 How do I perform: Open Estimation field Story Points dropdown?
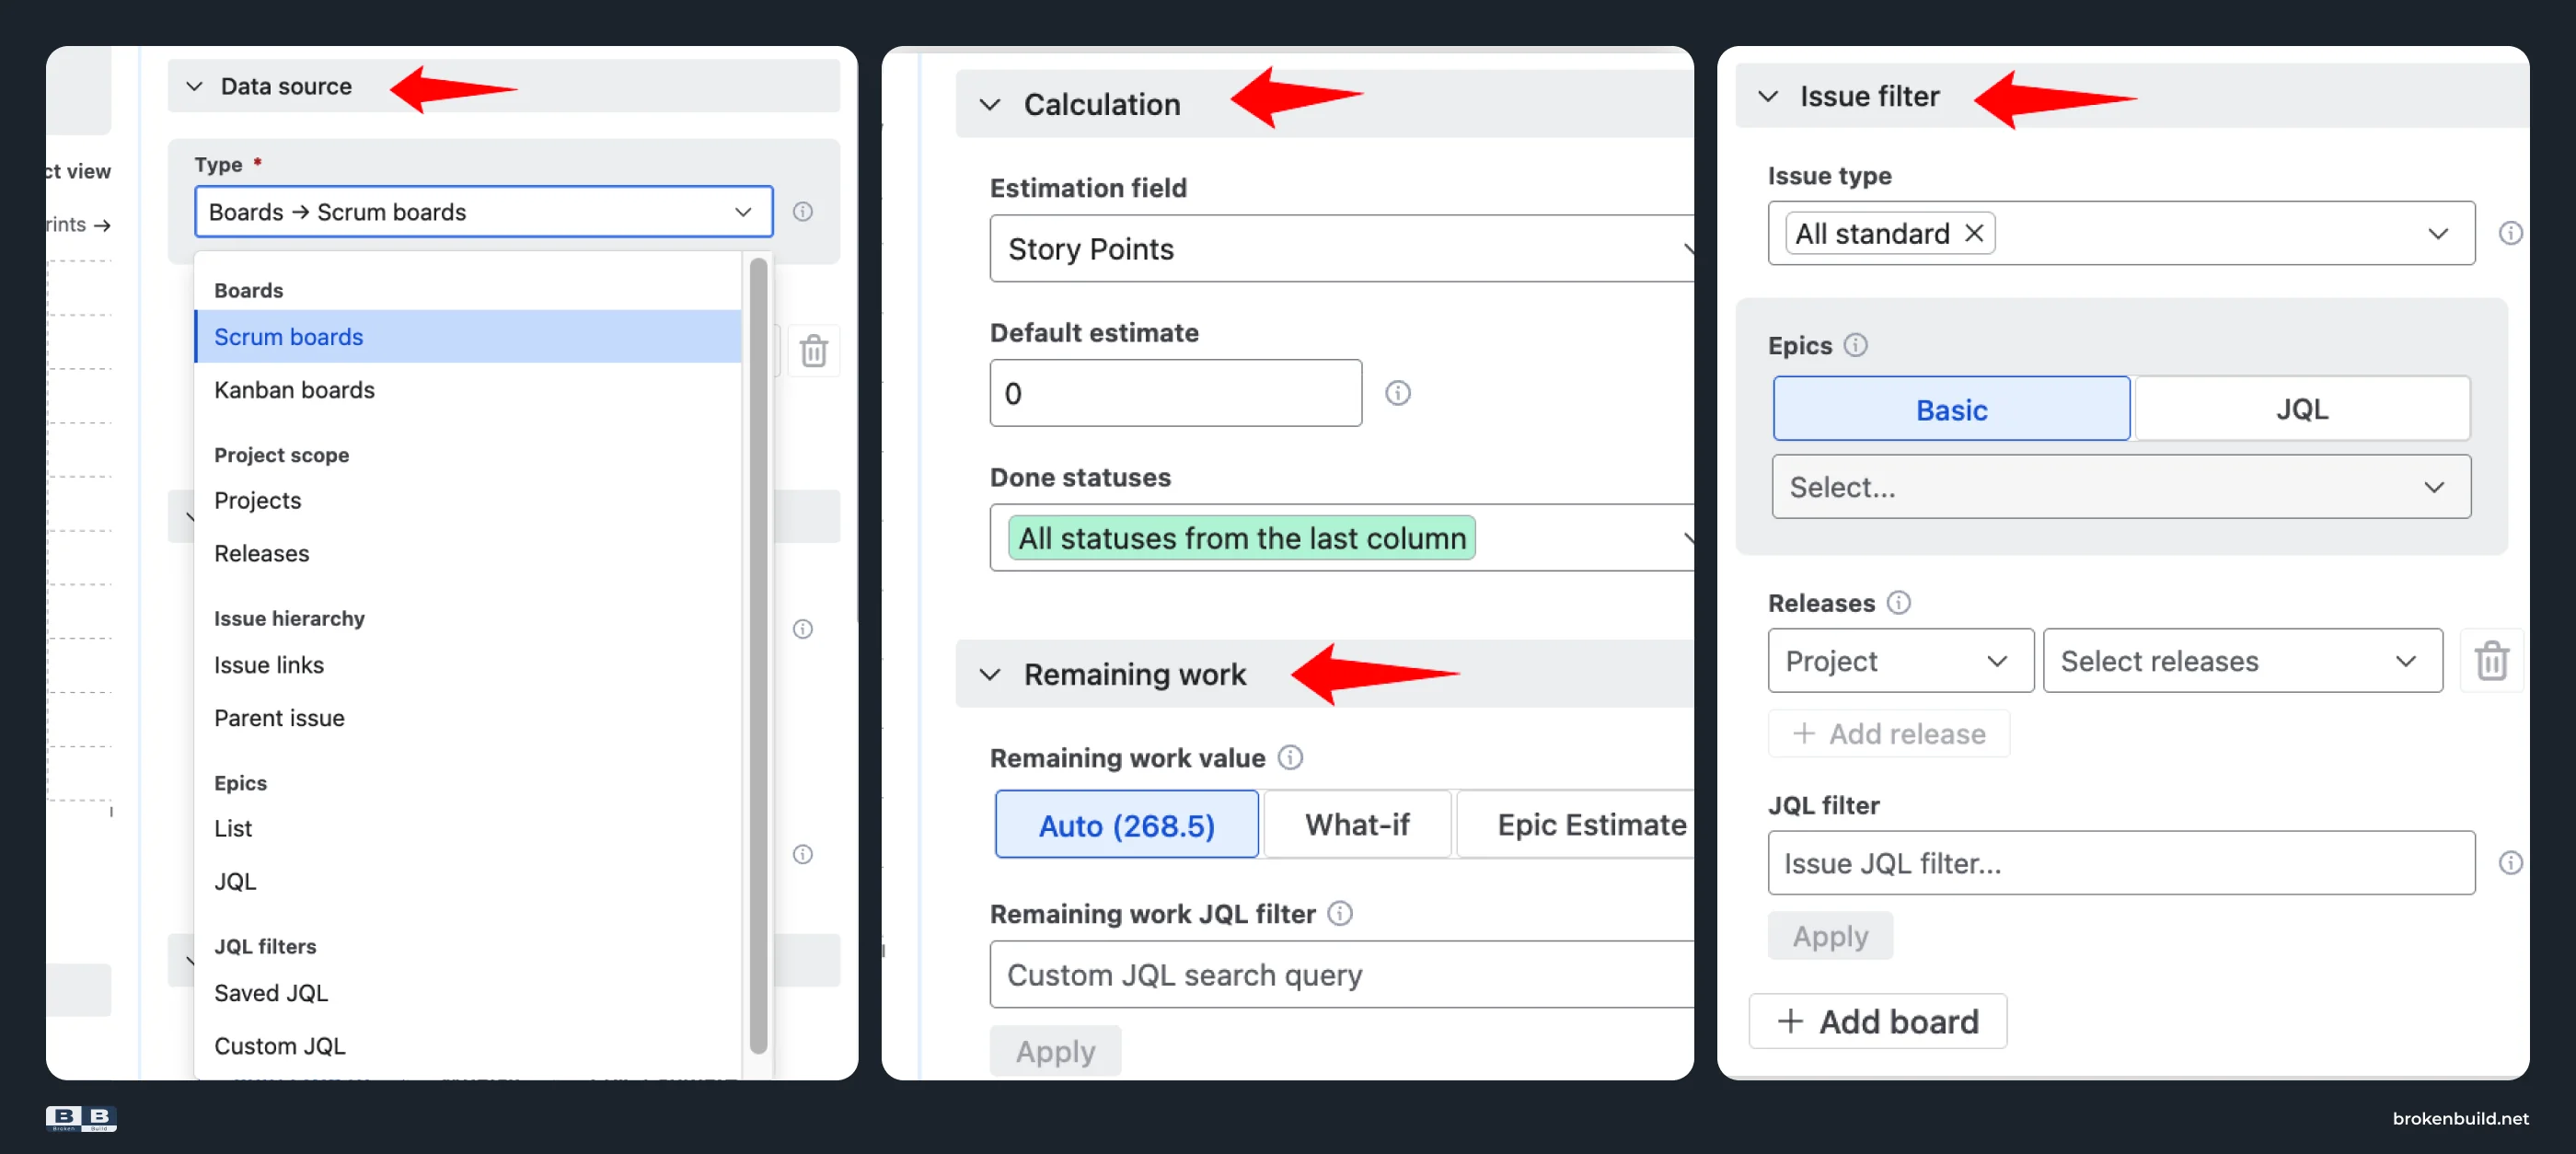point(1342,249)
